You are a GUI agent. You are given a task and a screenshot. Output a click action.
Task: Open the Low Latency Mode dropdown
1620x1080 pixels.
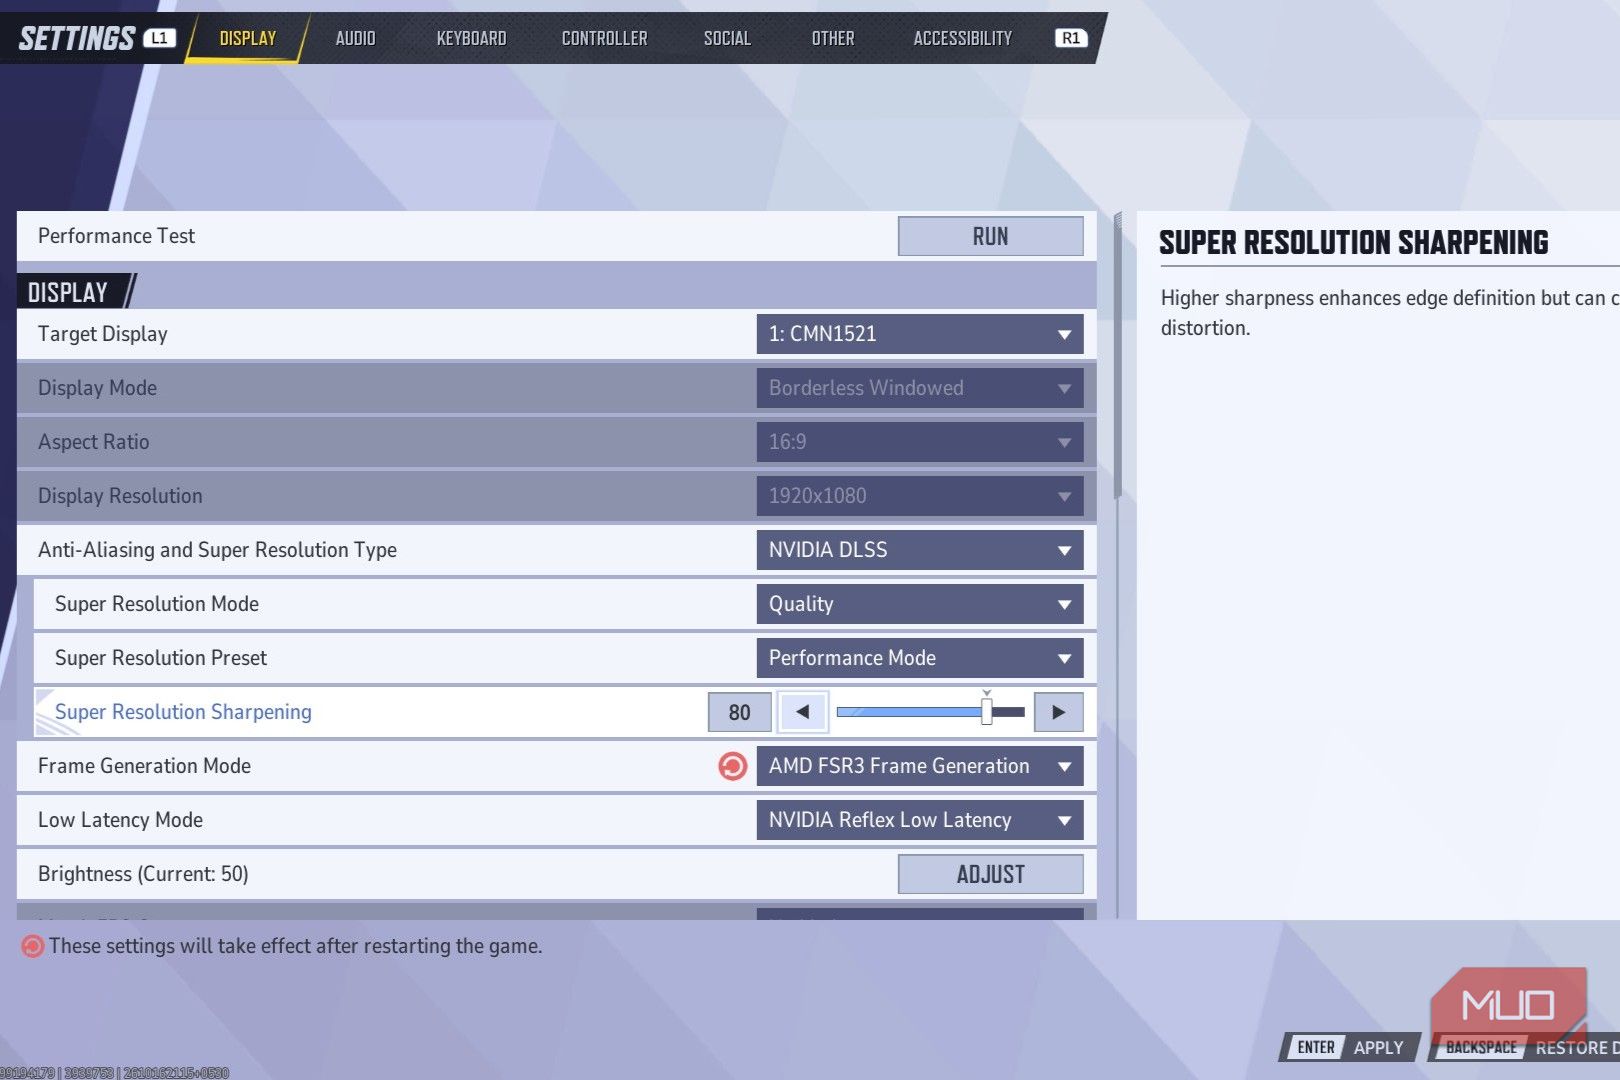pos(920,820)
